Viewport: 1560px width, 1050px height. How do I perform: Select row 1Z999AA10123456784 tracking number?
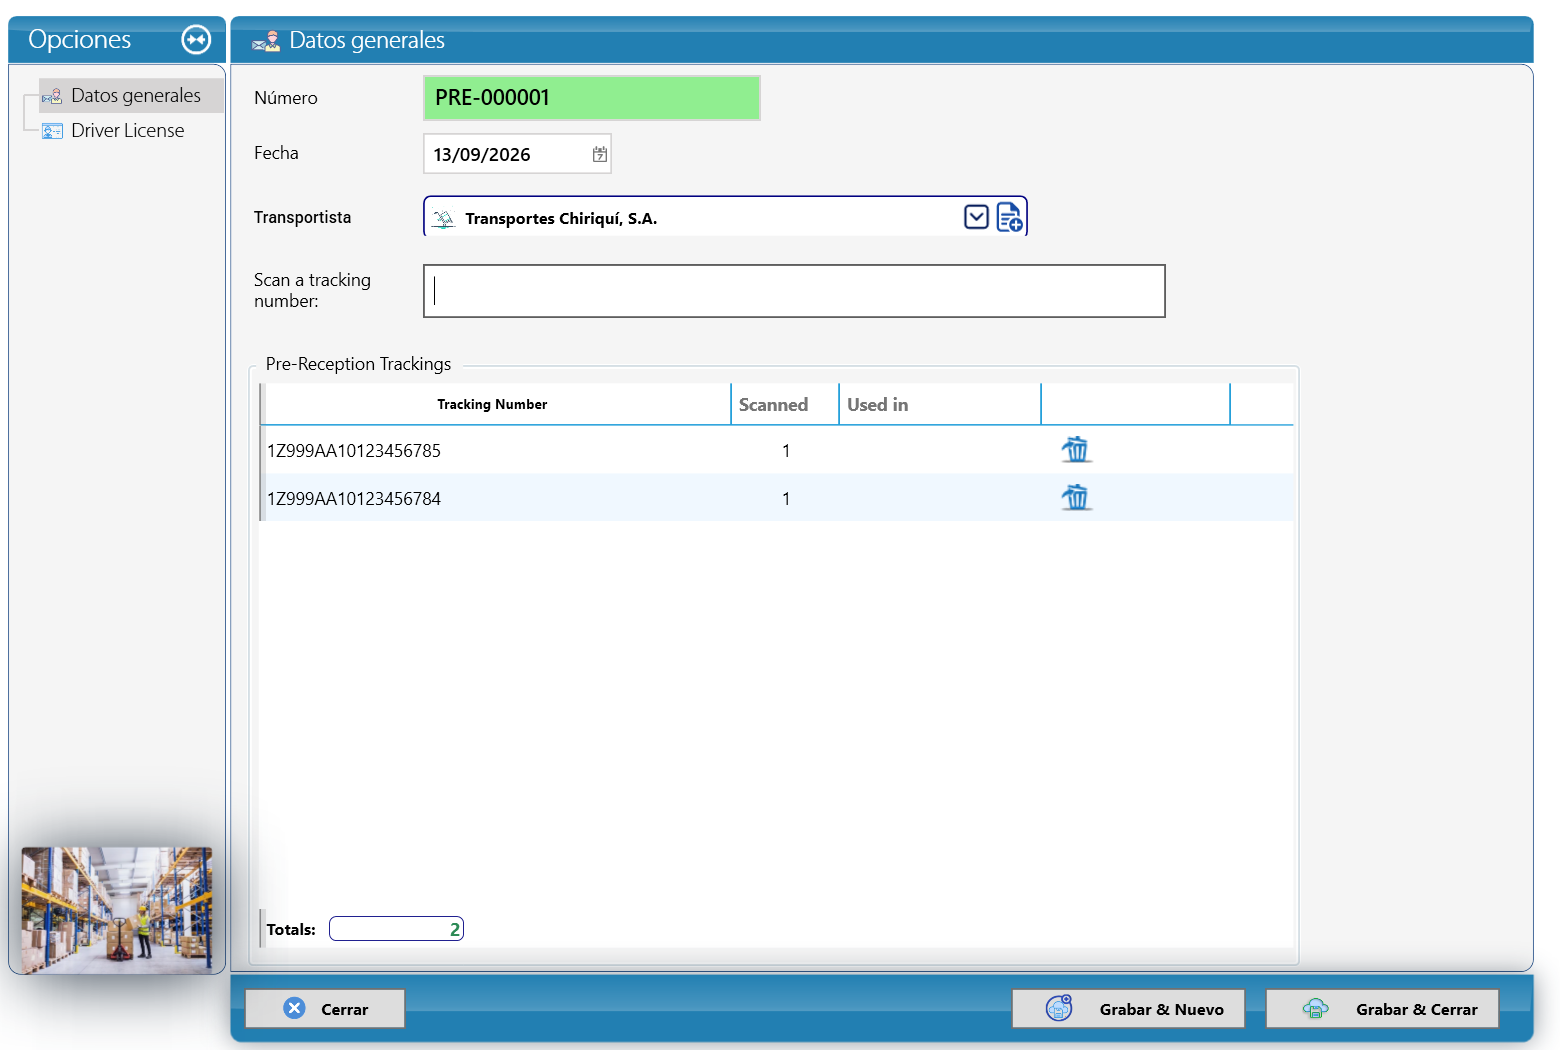pos(354,499)
